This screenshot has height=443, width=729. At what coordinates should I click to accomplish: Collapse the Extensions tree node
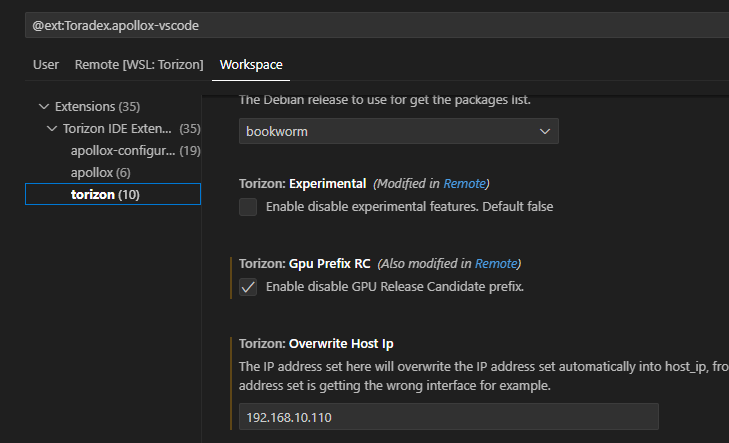pos(44,106)
